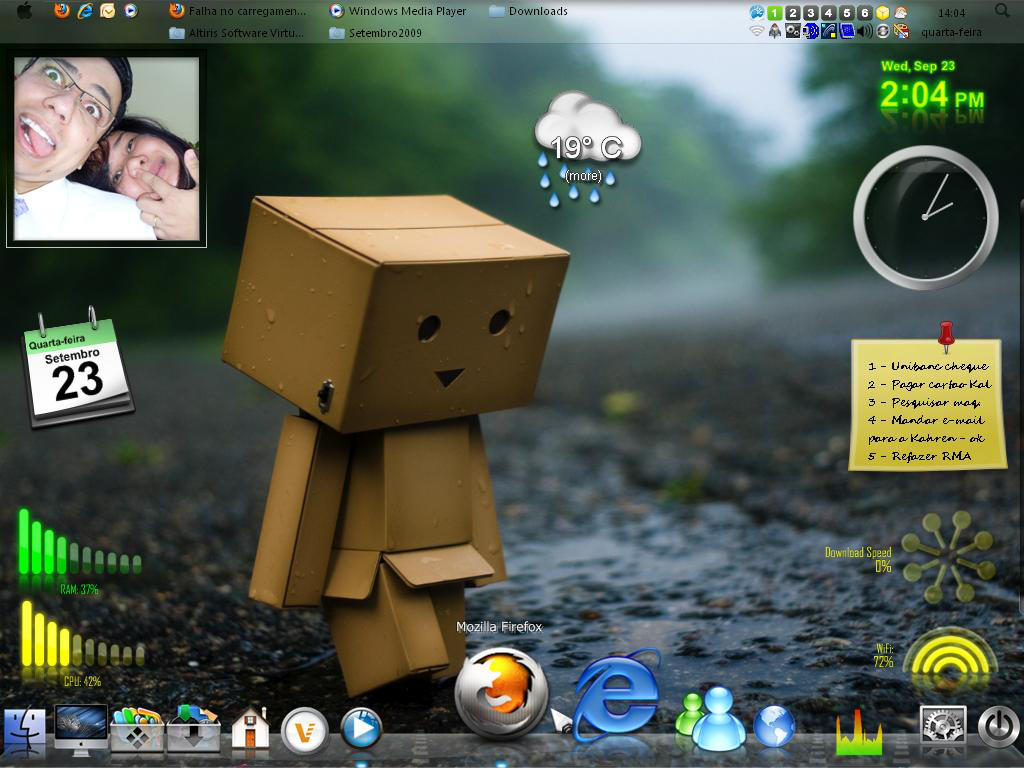
Task: Click the 14:04 clock in top bar
Action: [x=952, y=13]
